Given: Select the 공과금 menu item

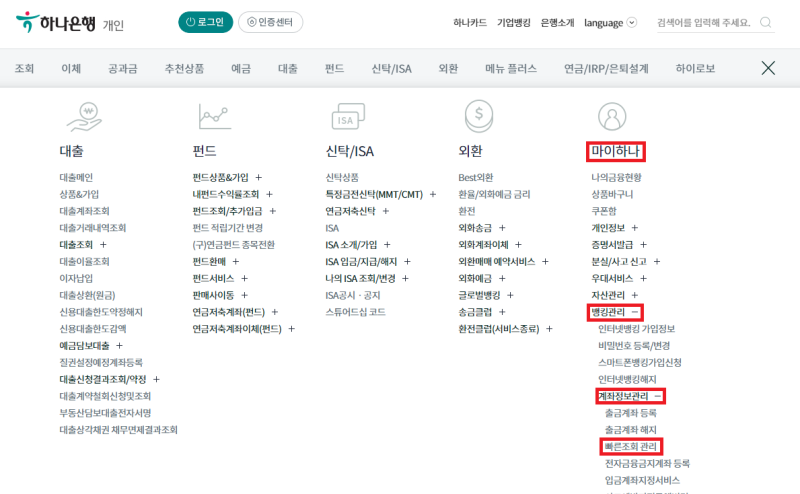Looking at the screenshot, I should [122, 68].
